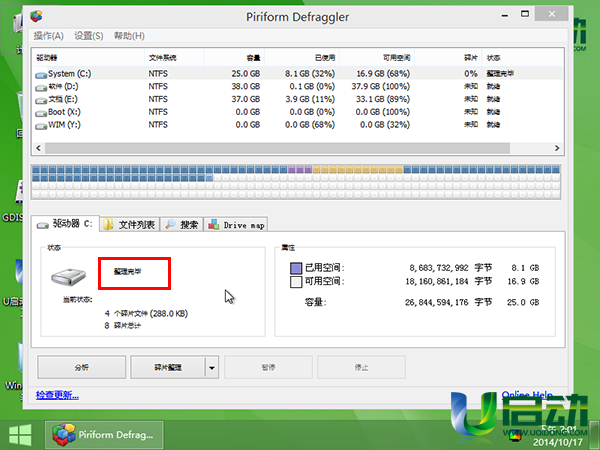The image size is (600, 450).
Task: Sort by the 碎片 column header
Action: 448,58
